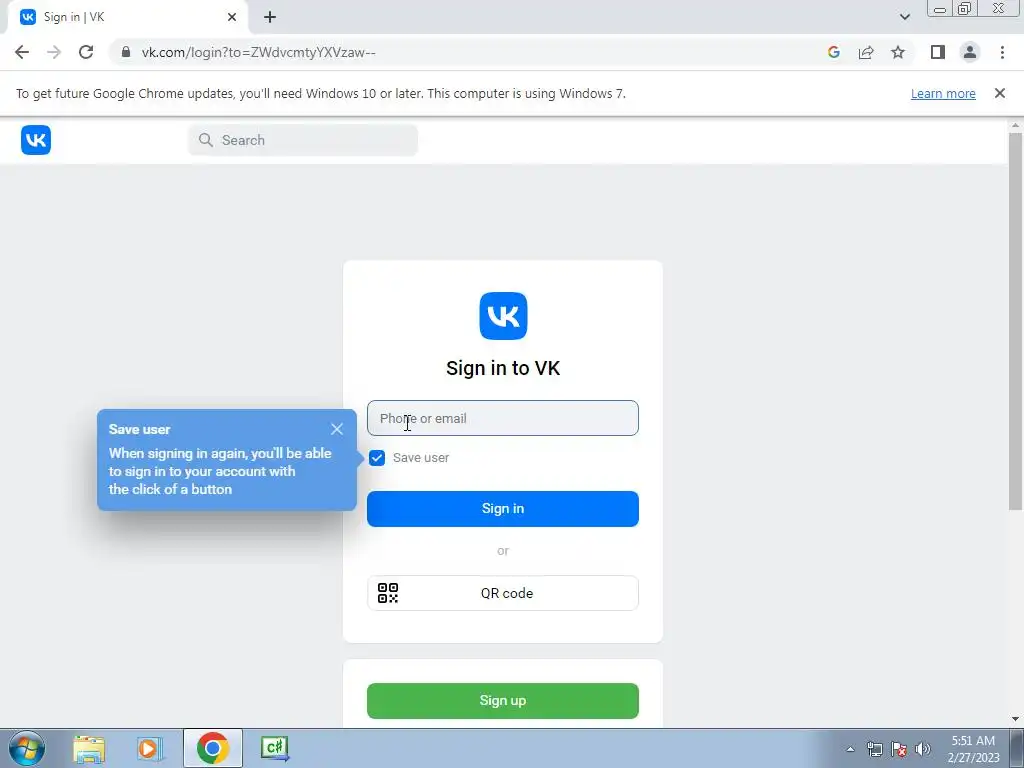The image size is (1024, 768).
Task: Open the media player taskbar icon
Action: pyautogui.click(x=150, y=748)
